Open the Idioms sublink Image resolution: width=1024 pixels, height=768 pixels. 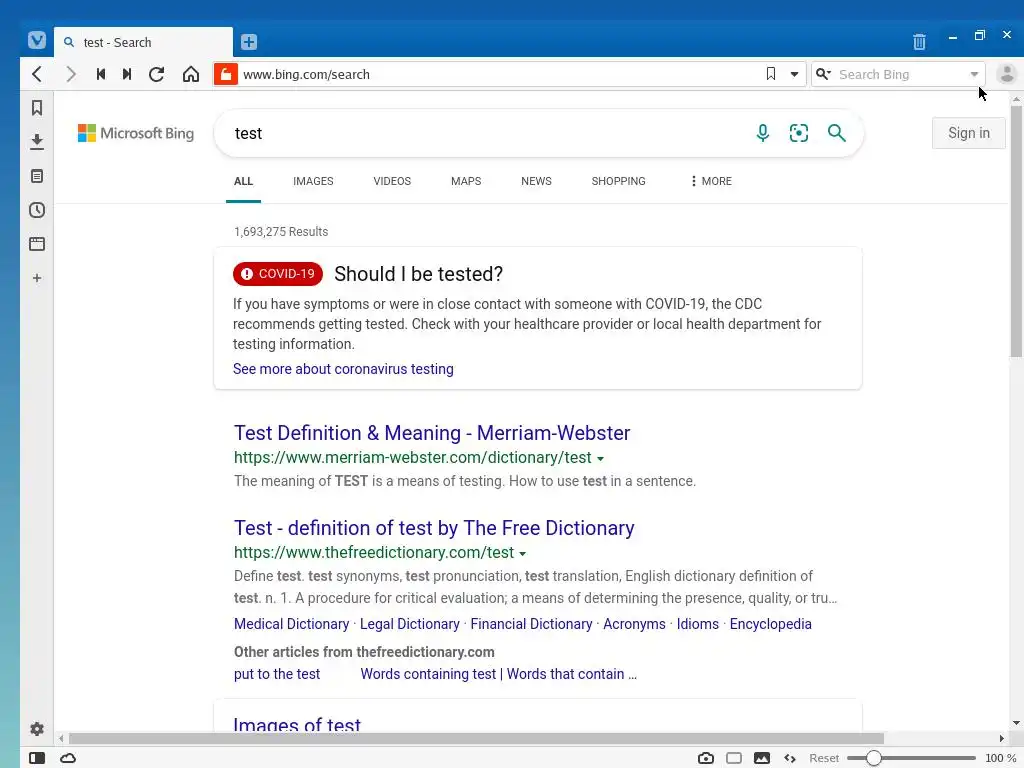pos(697,624)
